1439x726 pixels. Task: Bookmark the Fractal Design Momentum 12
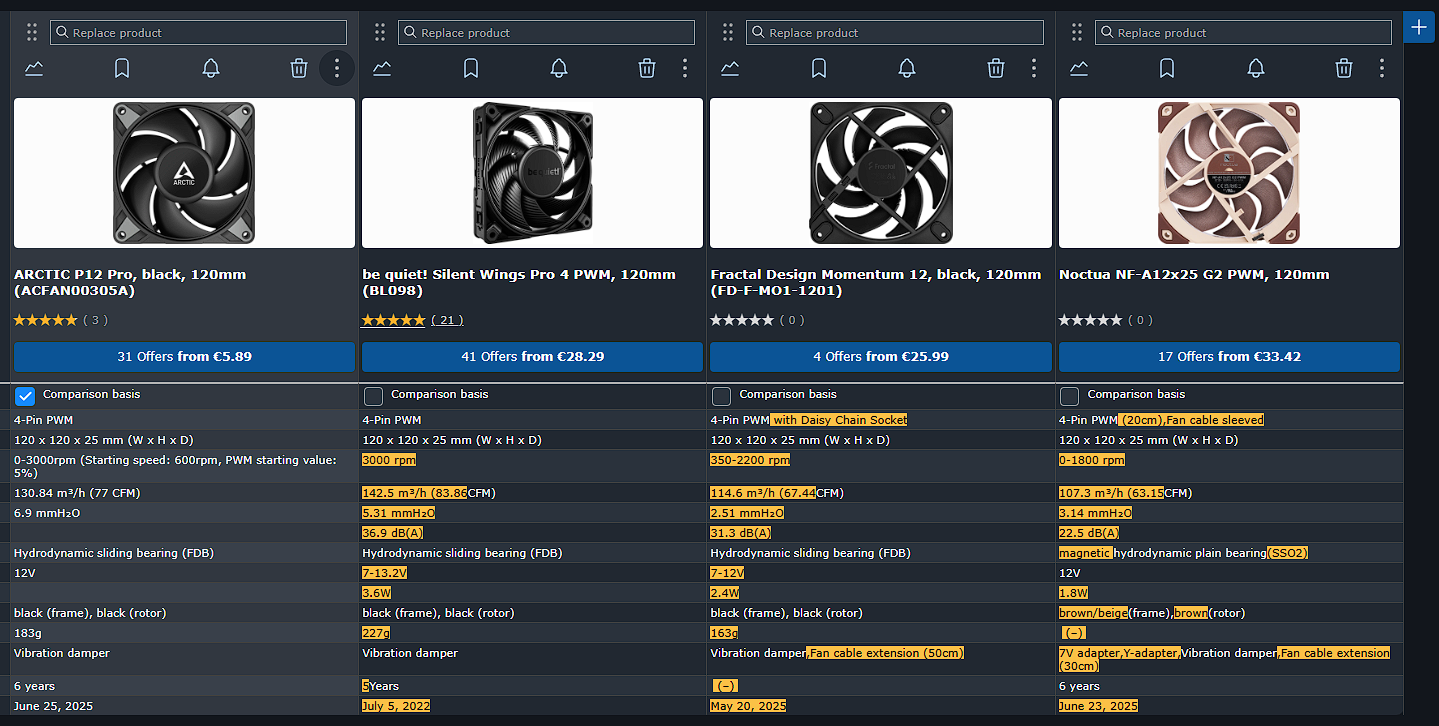[818, 68]
